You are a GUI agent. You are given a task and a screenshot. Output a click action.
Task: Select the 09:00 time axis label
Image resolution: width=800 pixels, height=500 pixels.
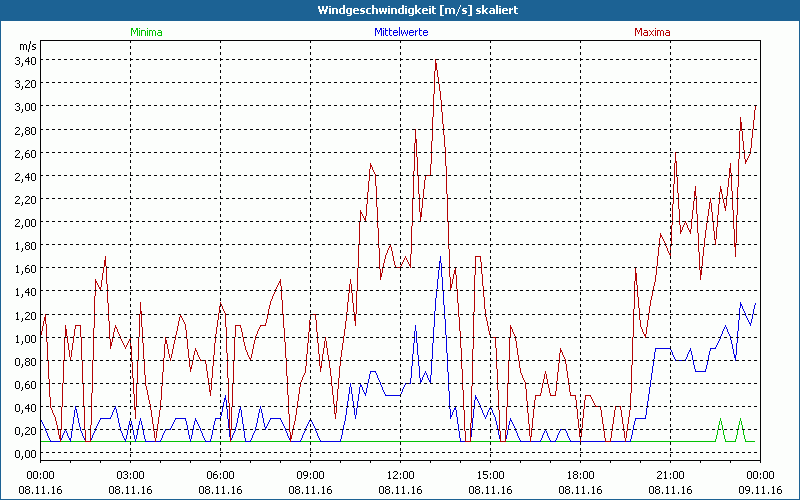point(310,474)
